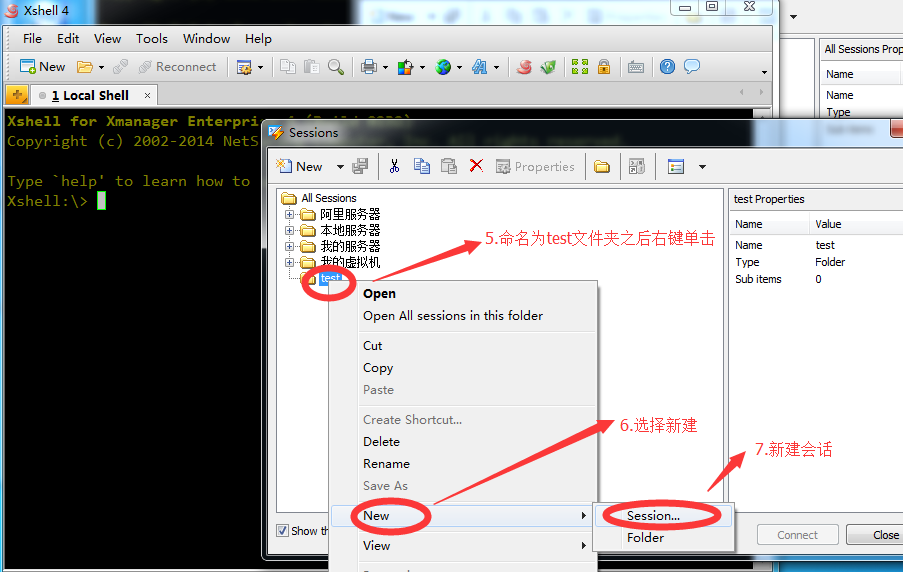903x572 pixels.
Task: Click the icon next to the New dropdown in Sessions
Action: point(360,166)
